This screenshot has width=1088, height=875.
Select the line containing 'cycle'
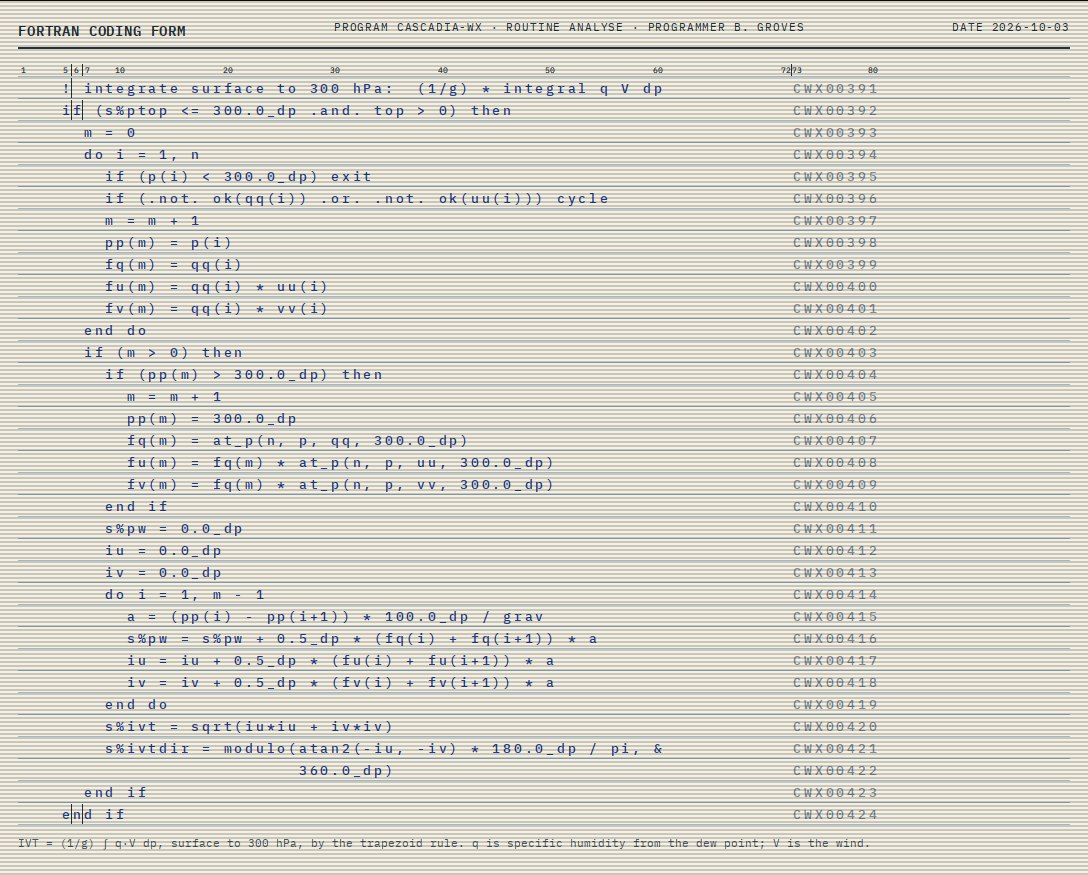point(357,199)
